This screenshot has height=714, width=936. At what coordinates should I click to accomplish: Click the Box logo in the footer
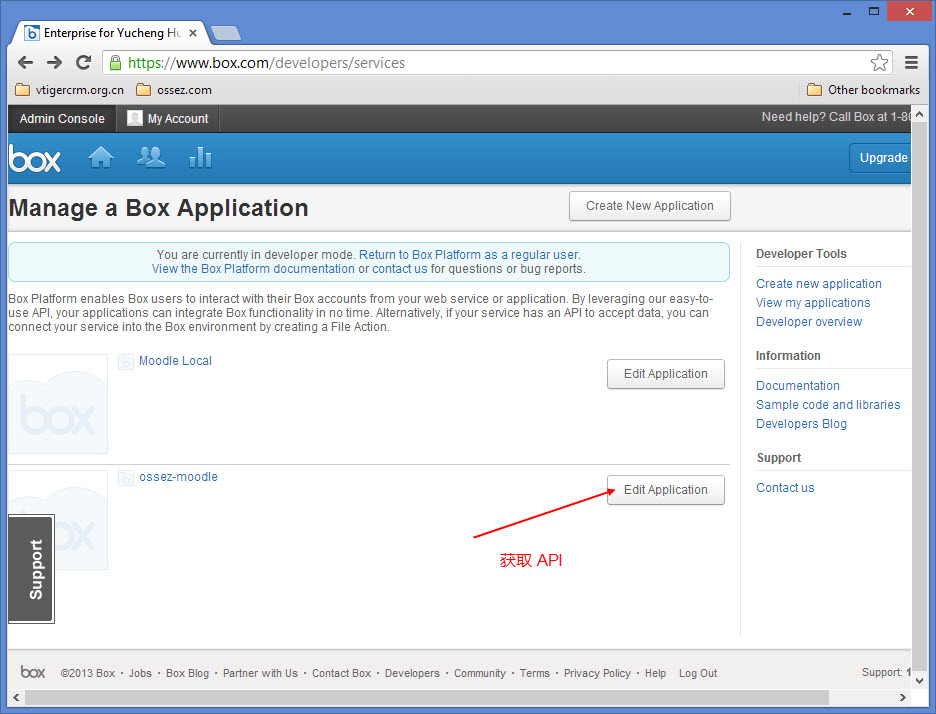33,672
